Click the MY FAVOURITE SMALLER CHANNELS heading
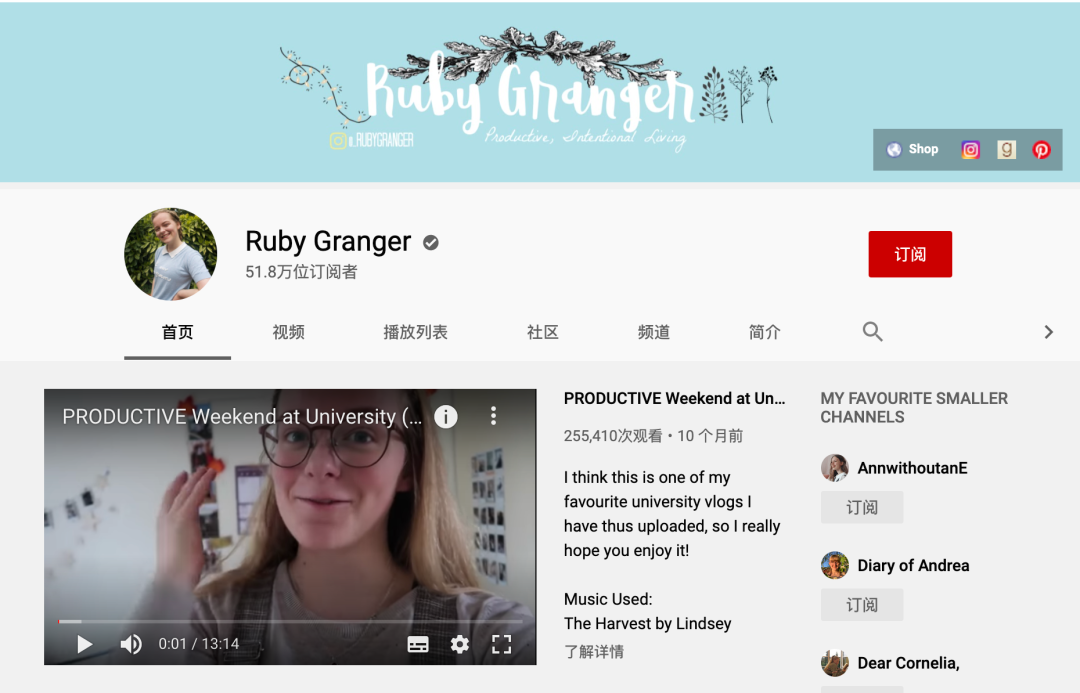This screenshot has height=693, width=1080. [x=914, y=408]
